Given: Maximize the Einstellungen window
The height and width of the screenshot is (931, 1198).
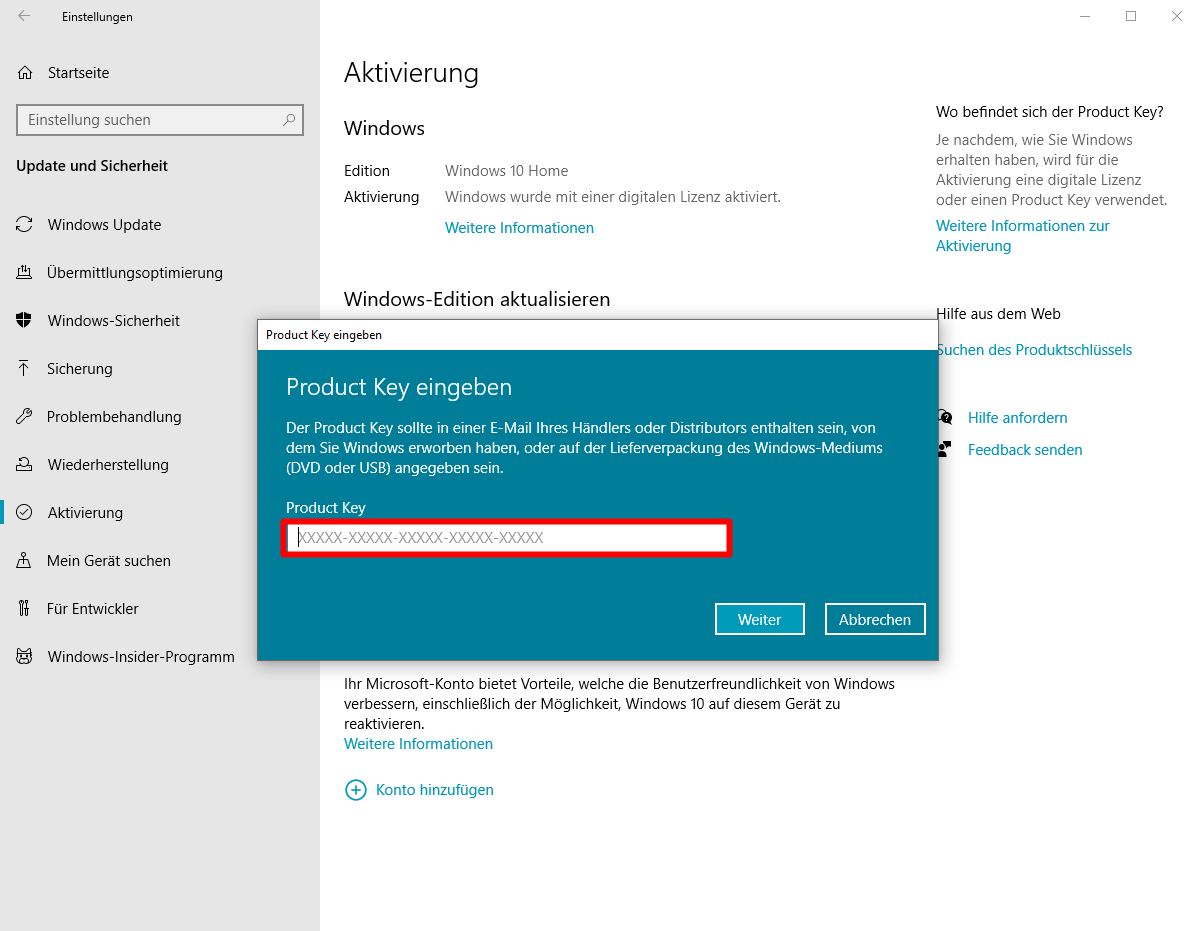Looking at the screenshot, I should pos(1131,16).
